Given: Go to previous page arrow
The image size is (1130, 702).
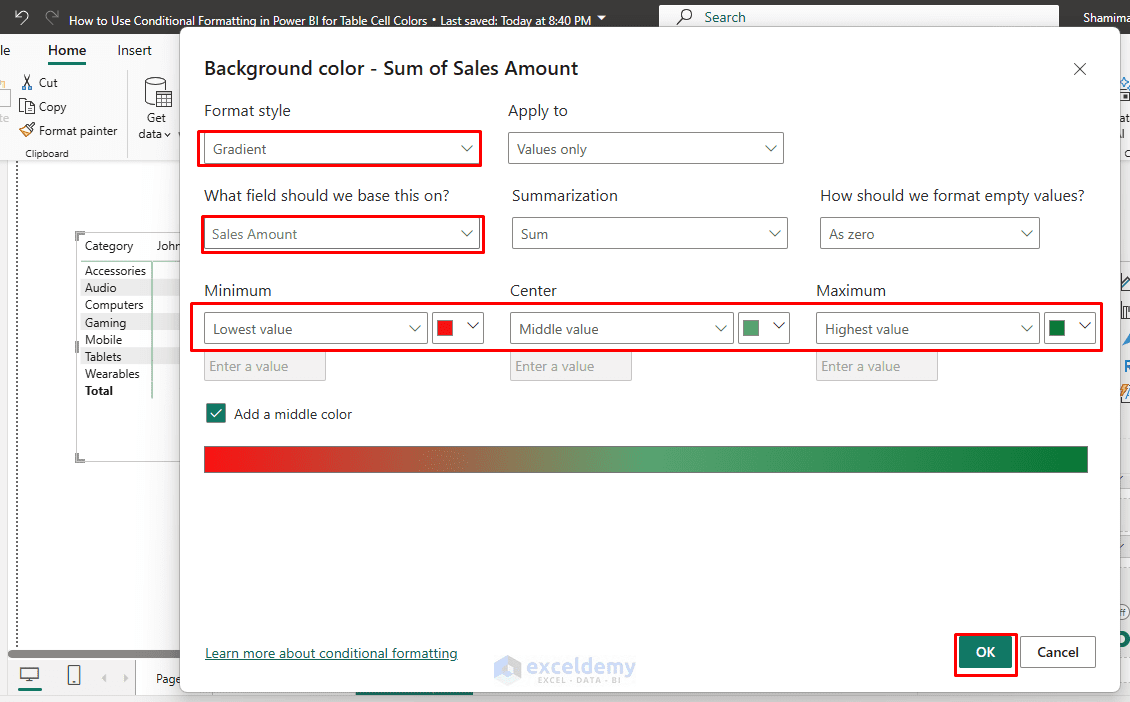Looking at the screenshot, I should coord(104,678).
